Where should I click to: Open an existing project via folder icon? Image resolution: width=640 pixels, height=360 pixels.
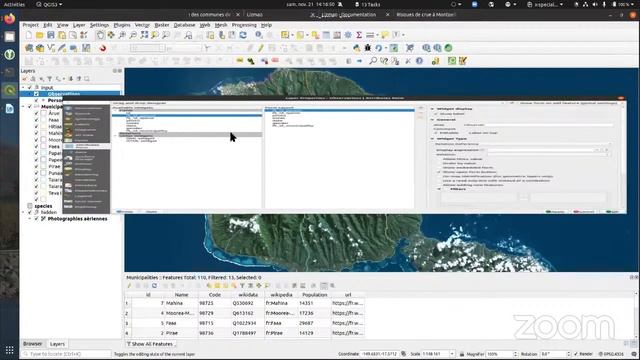click(40, 36)
